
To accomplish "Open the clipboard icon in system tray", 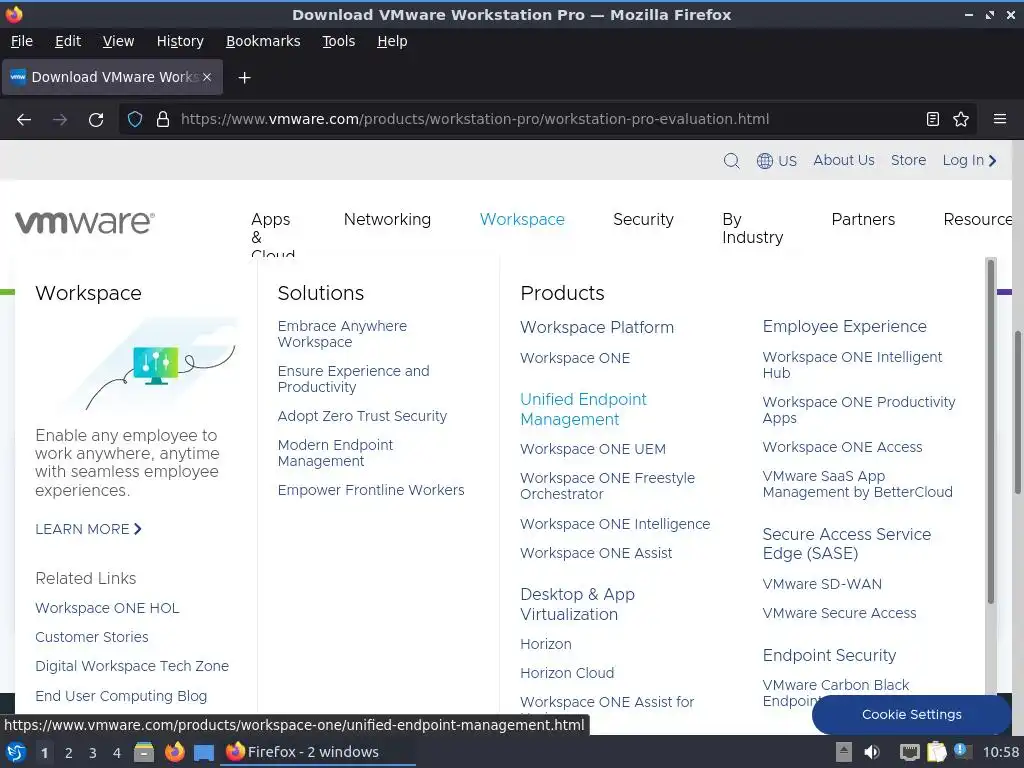I will (x=936, y=752).
